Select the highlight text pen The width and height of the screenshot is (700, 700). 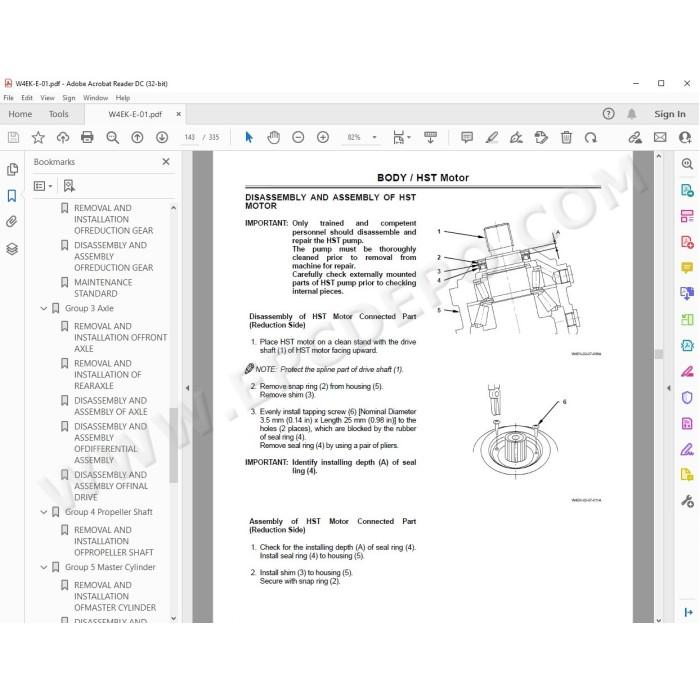pyautogui.click(x=492, y=138)
